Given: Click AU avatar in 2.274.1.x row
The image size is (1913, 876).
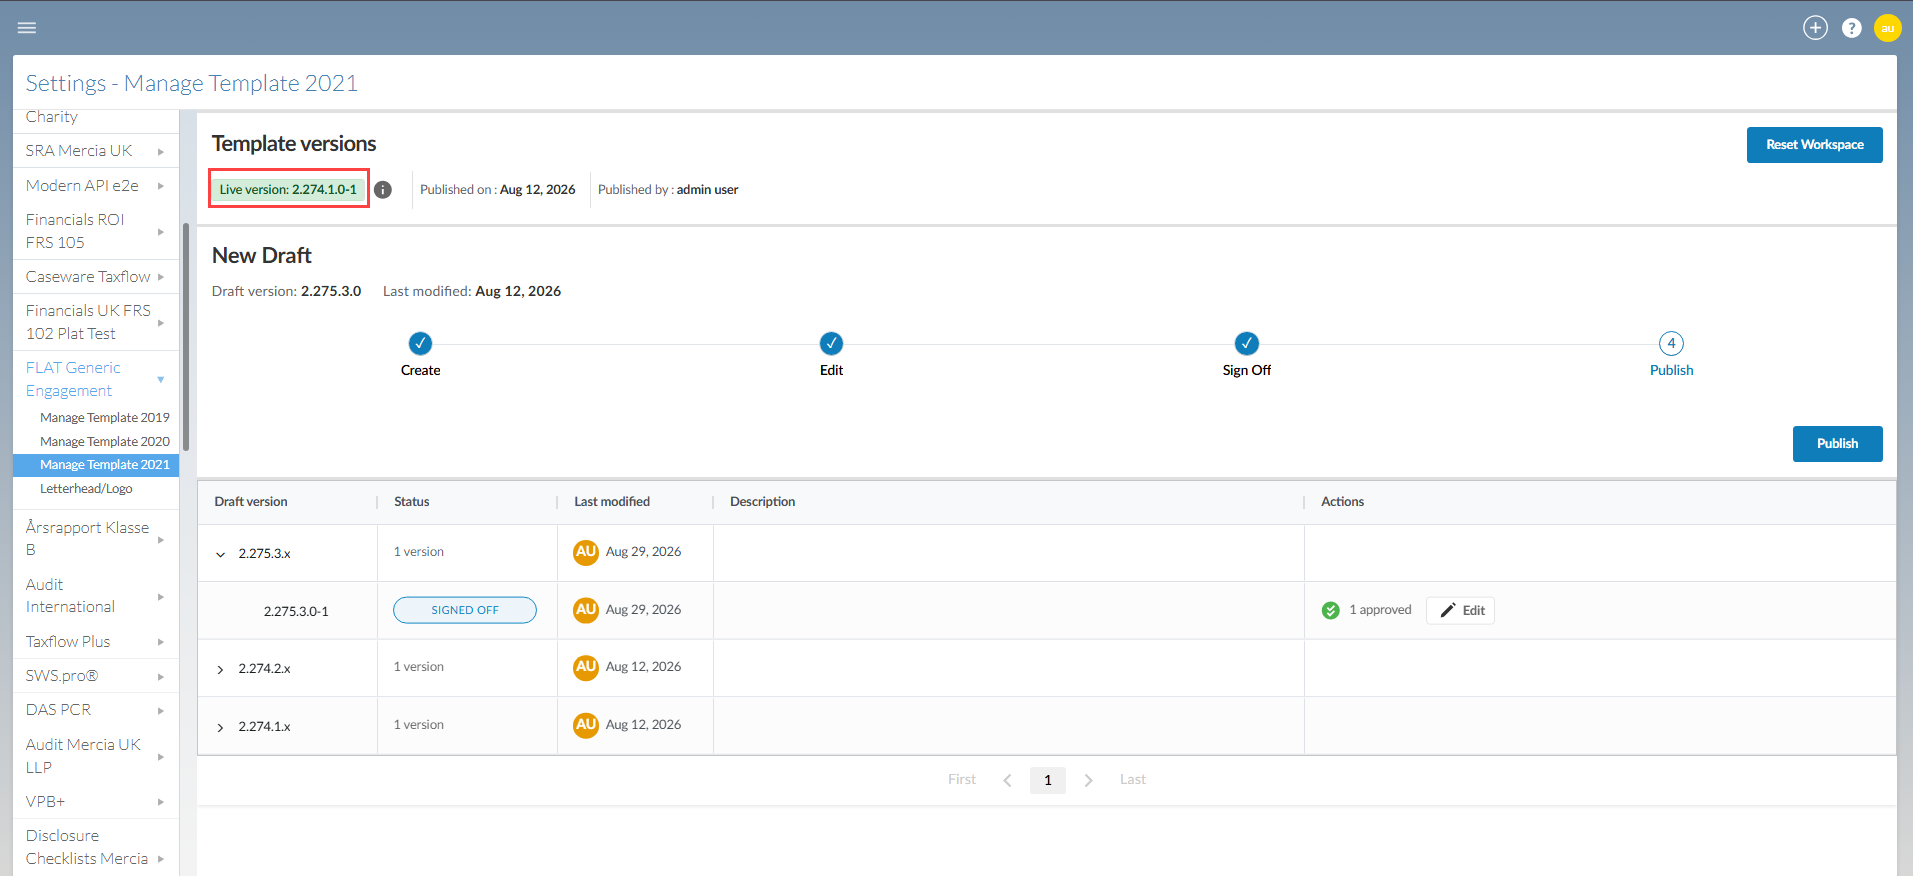Looking at the screenshot, I should coord(586,725).
